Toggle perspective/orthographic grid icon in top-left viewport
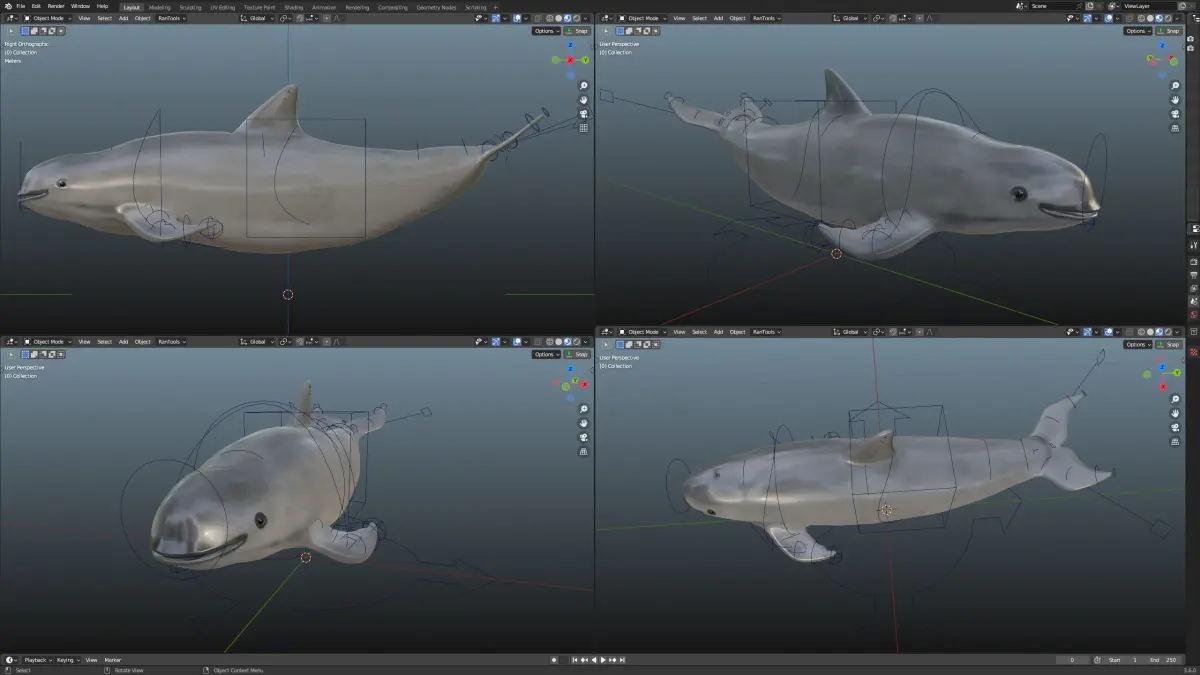Screen dimensions: 1200x675 (x=584, y=128)
